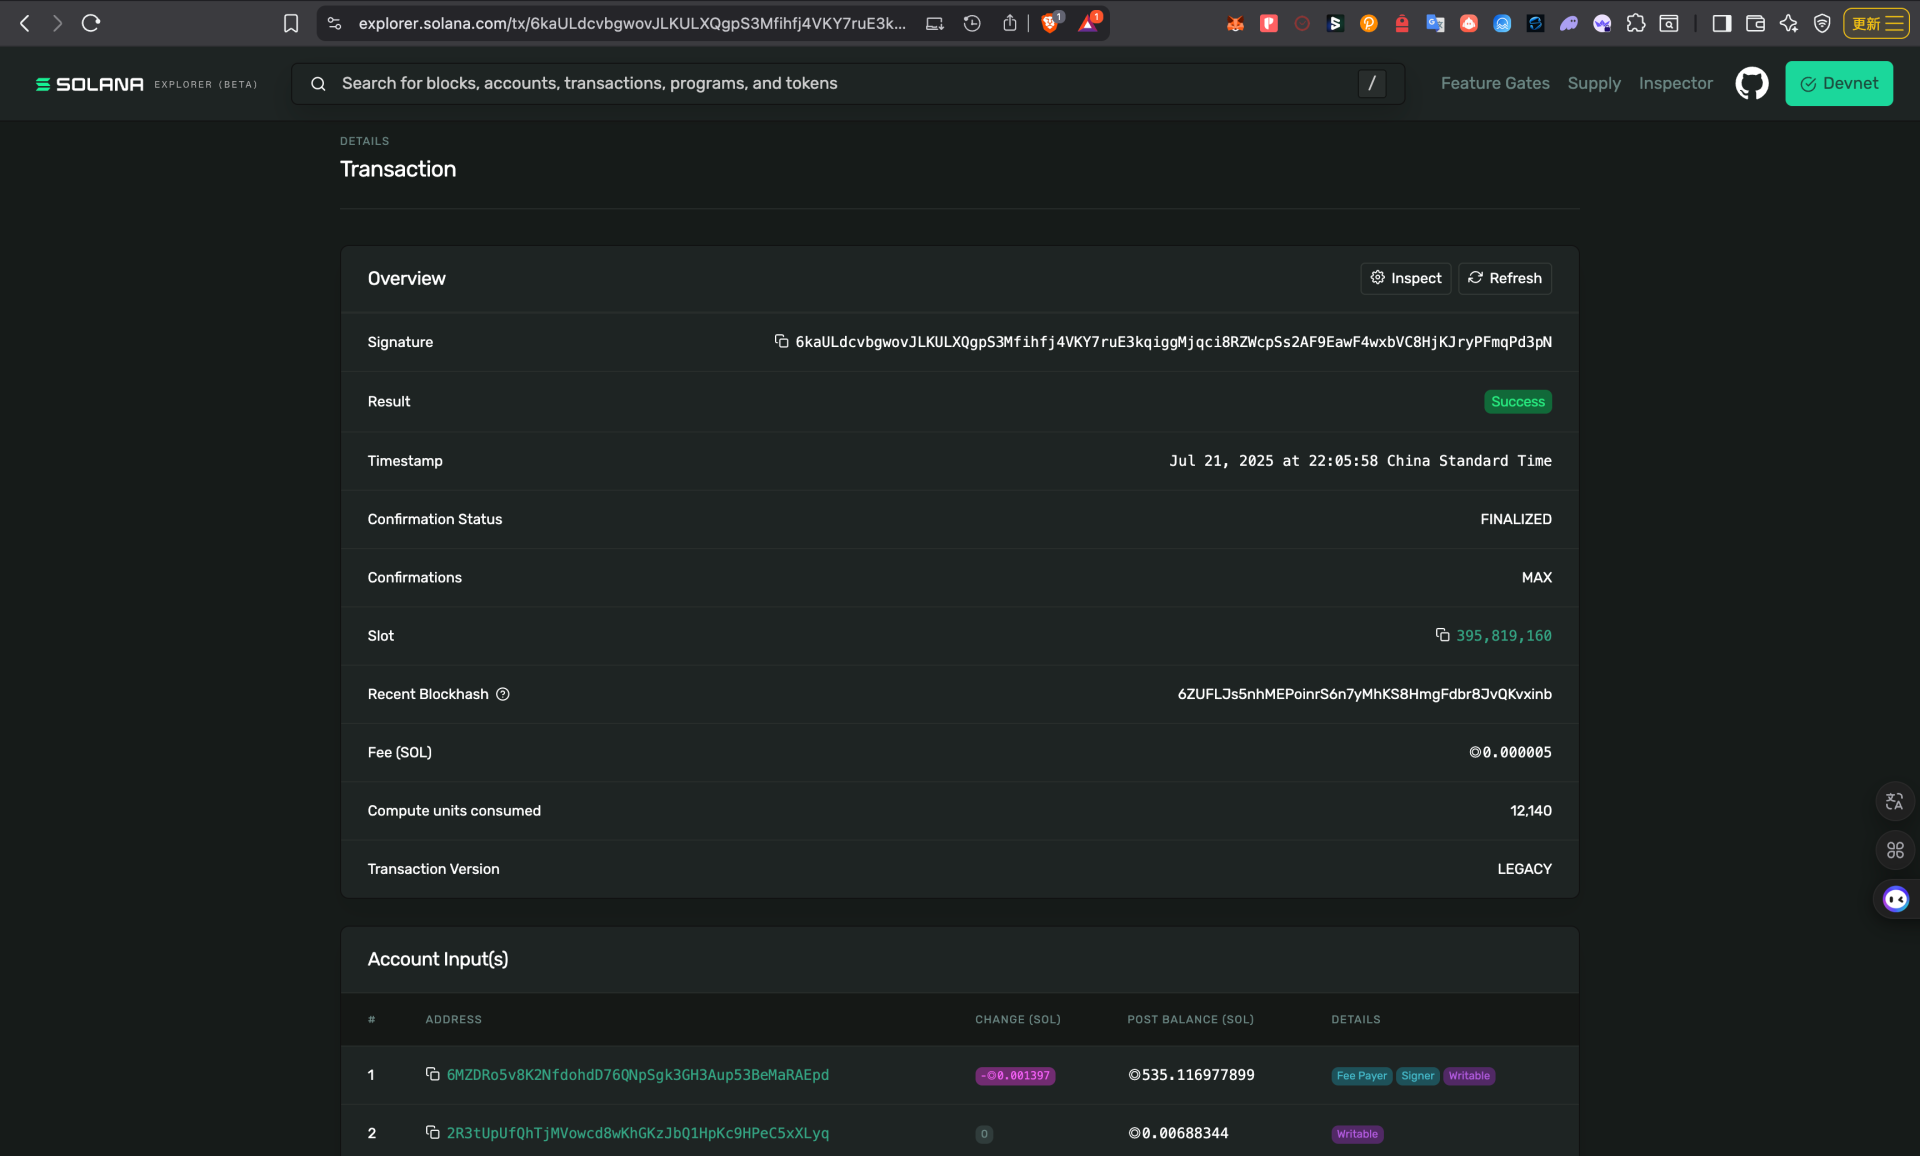Bookmark this page with the bookmark icon
The image size is (1920, 1156).
291,23
